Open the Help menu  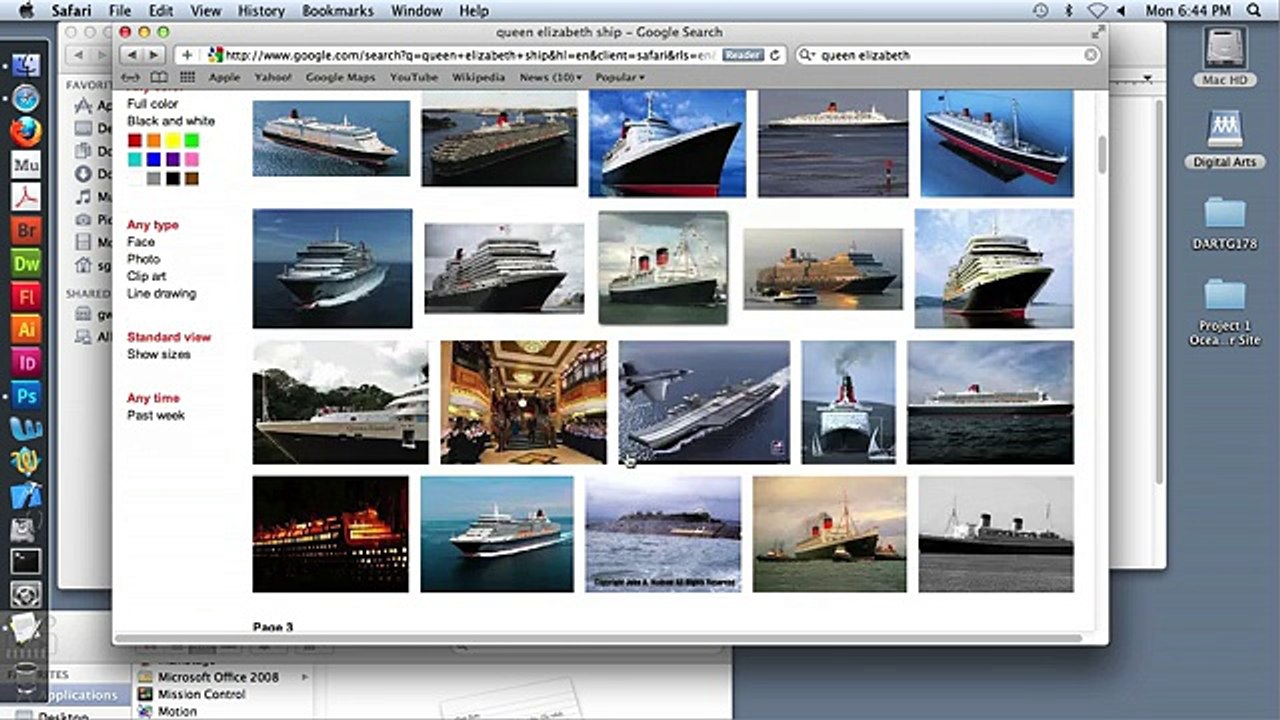click(474, 11)
